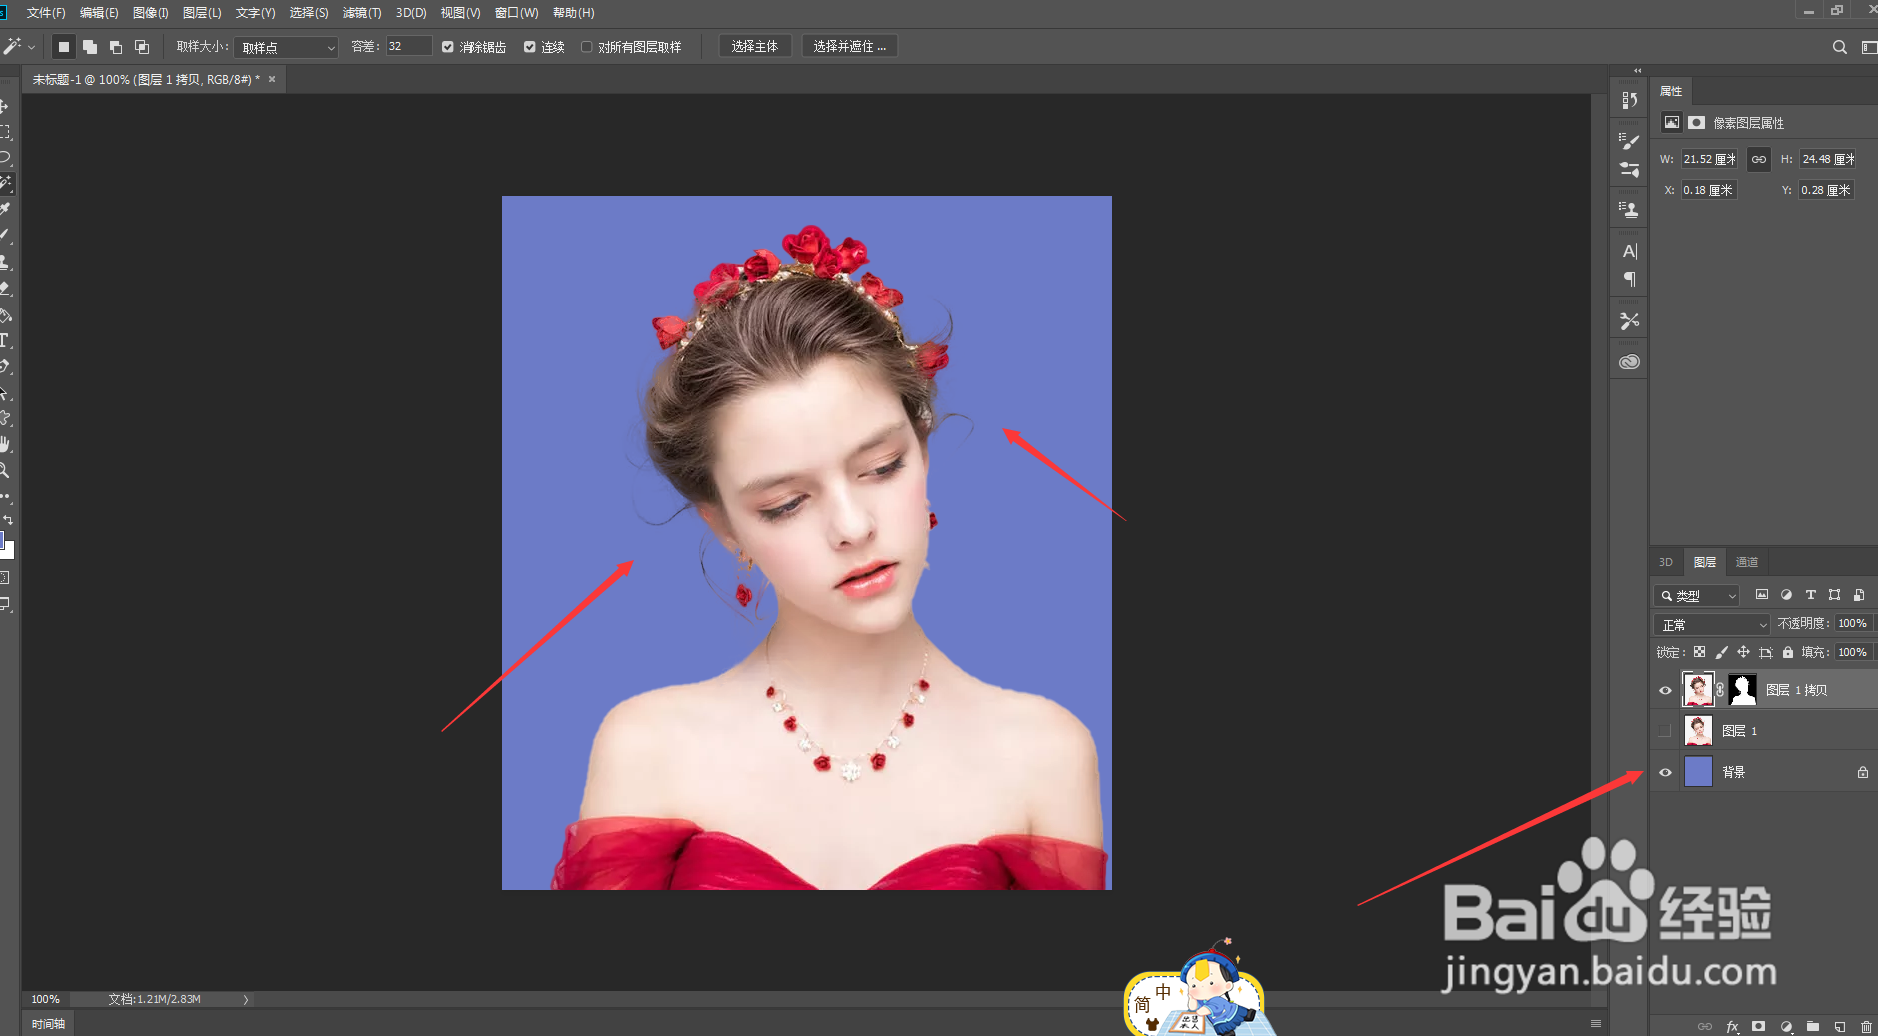
Task: Click the foreground/background color swatch
Action: 5,545
